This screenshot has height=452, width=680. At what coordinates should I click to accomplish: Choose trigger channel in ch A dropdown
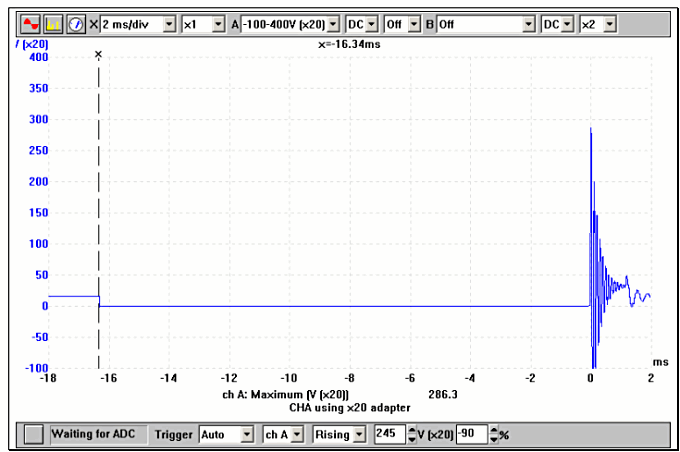click(296, 435)
